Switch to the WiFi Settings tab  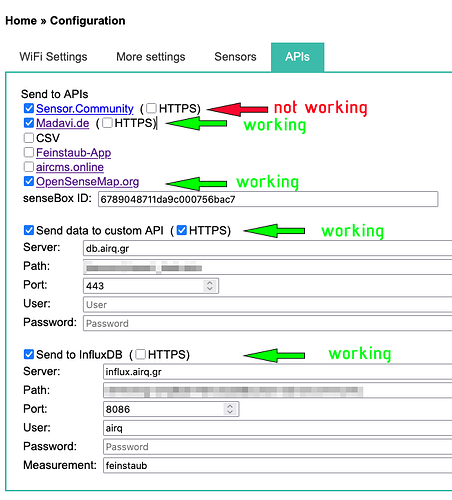click(x=53, y=57)
